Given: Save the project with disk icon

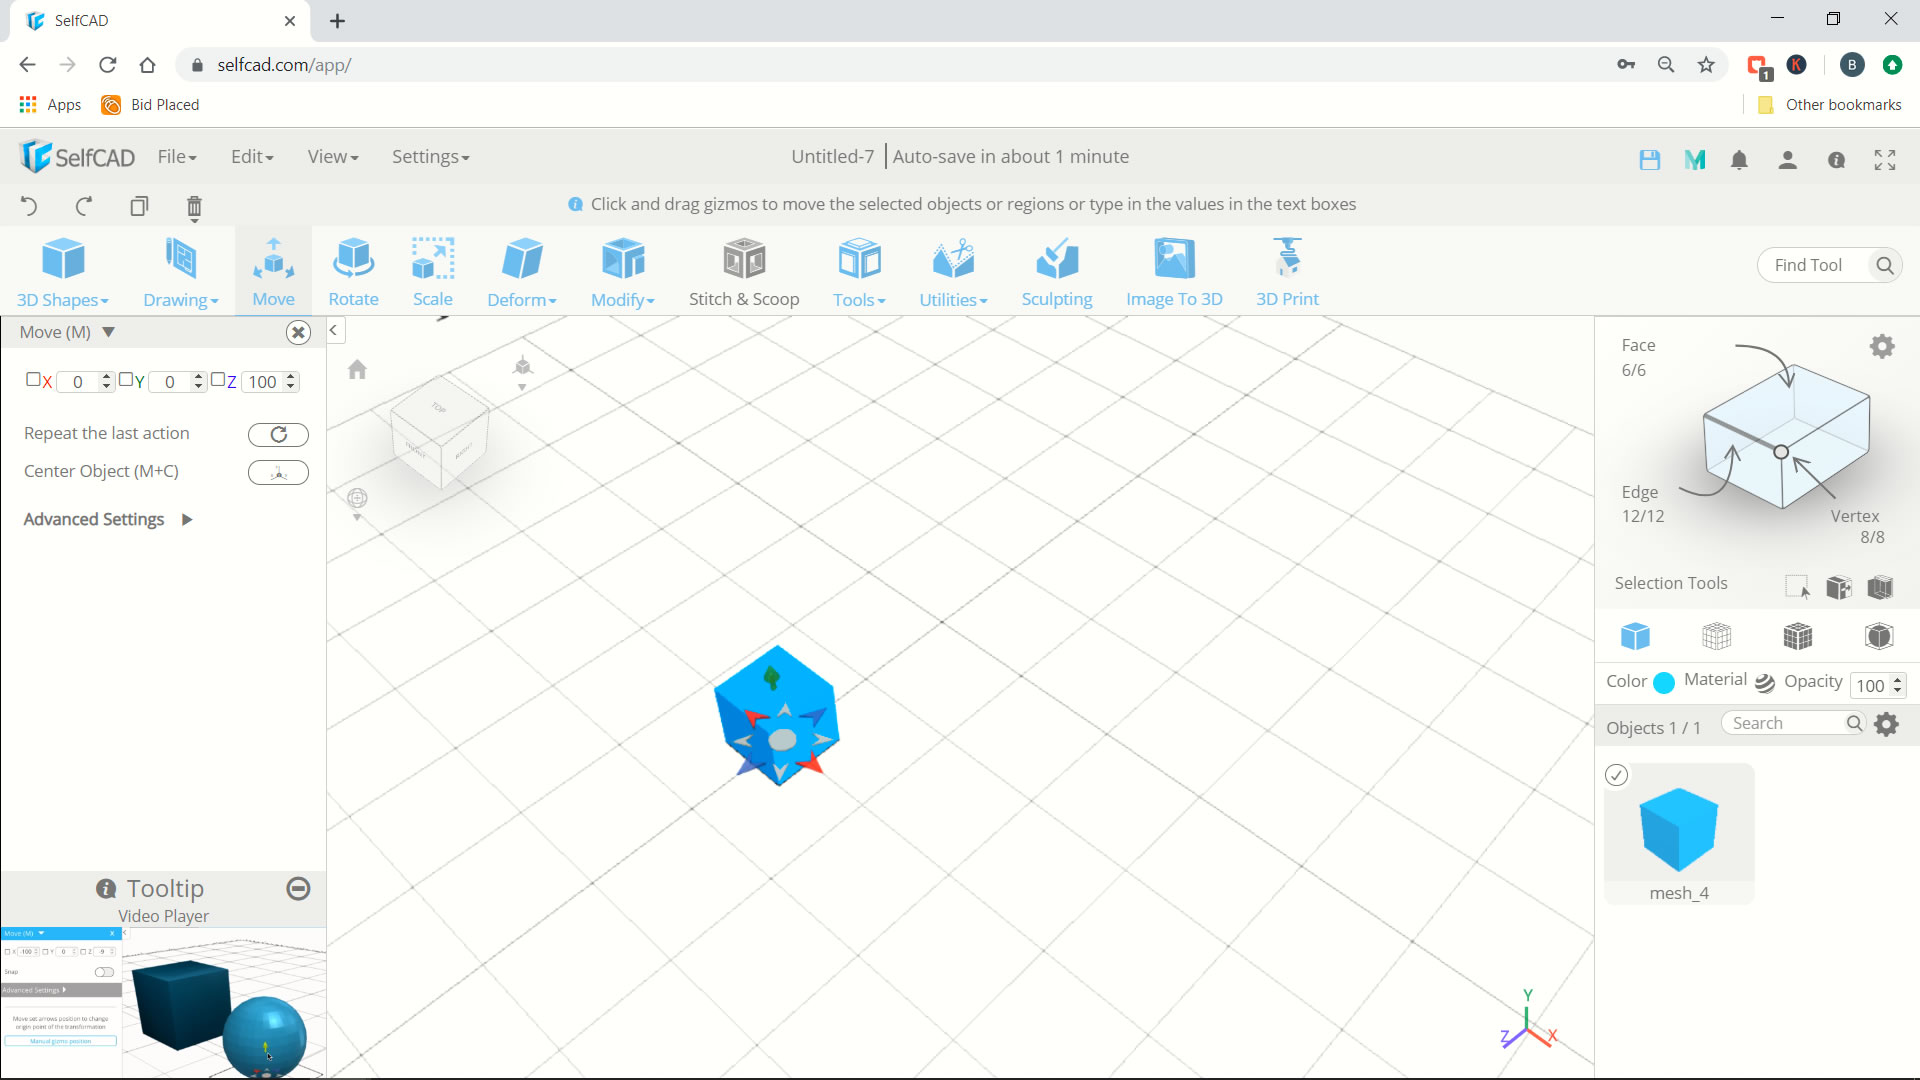Looking at the screenshot, I should pyautogui.click(x=1650, y=159).
